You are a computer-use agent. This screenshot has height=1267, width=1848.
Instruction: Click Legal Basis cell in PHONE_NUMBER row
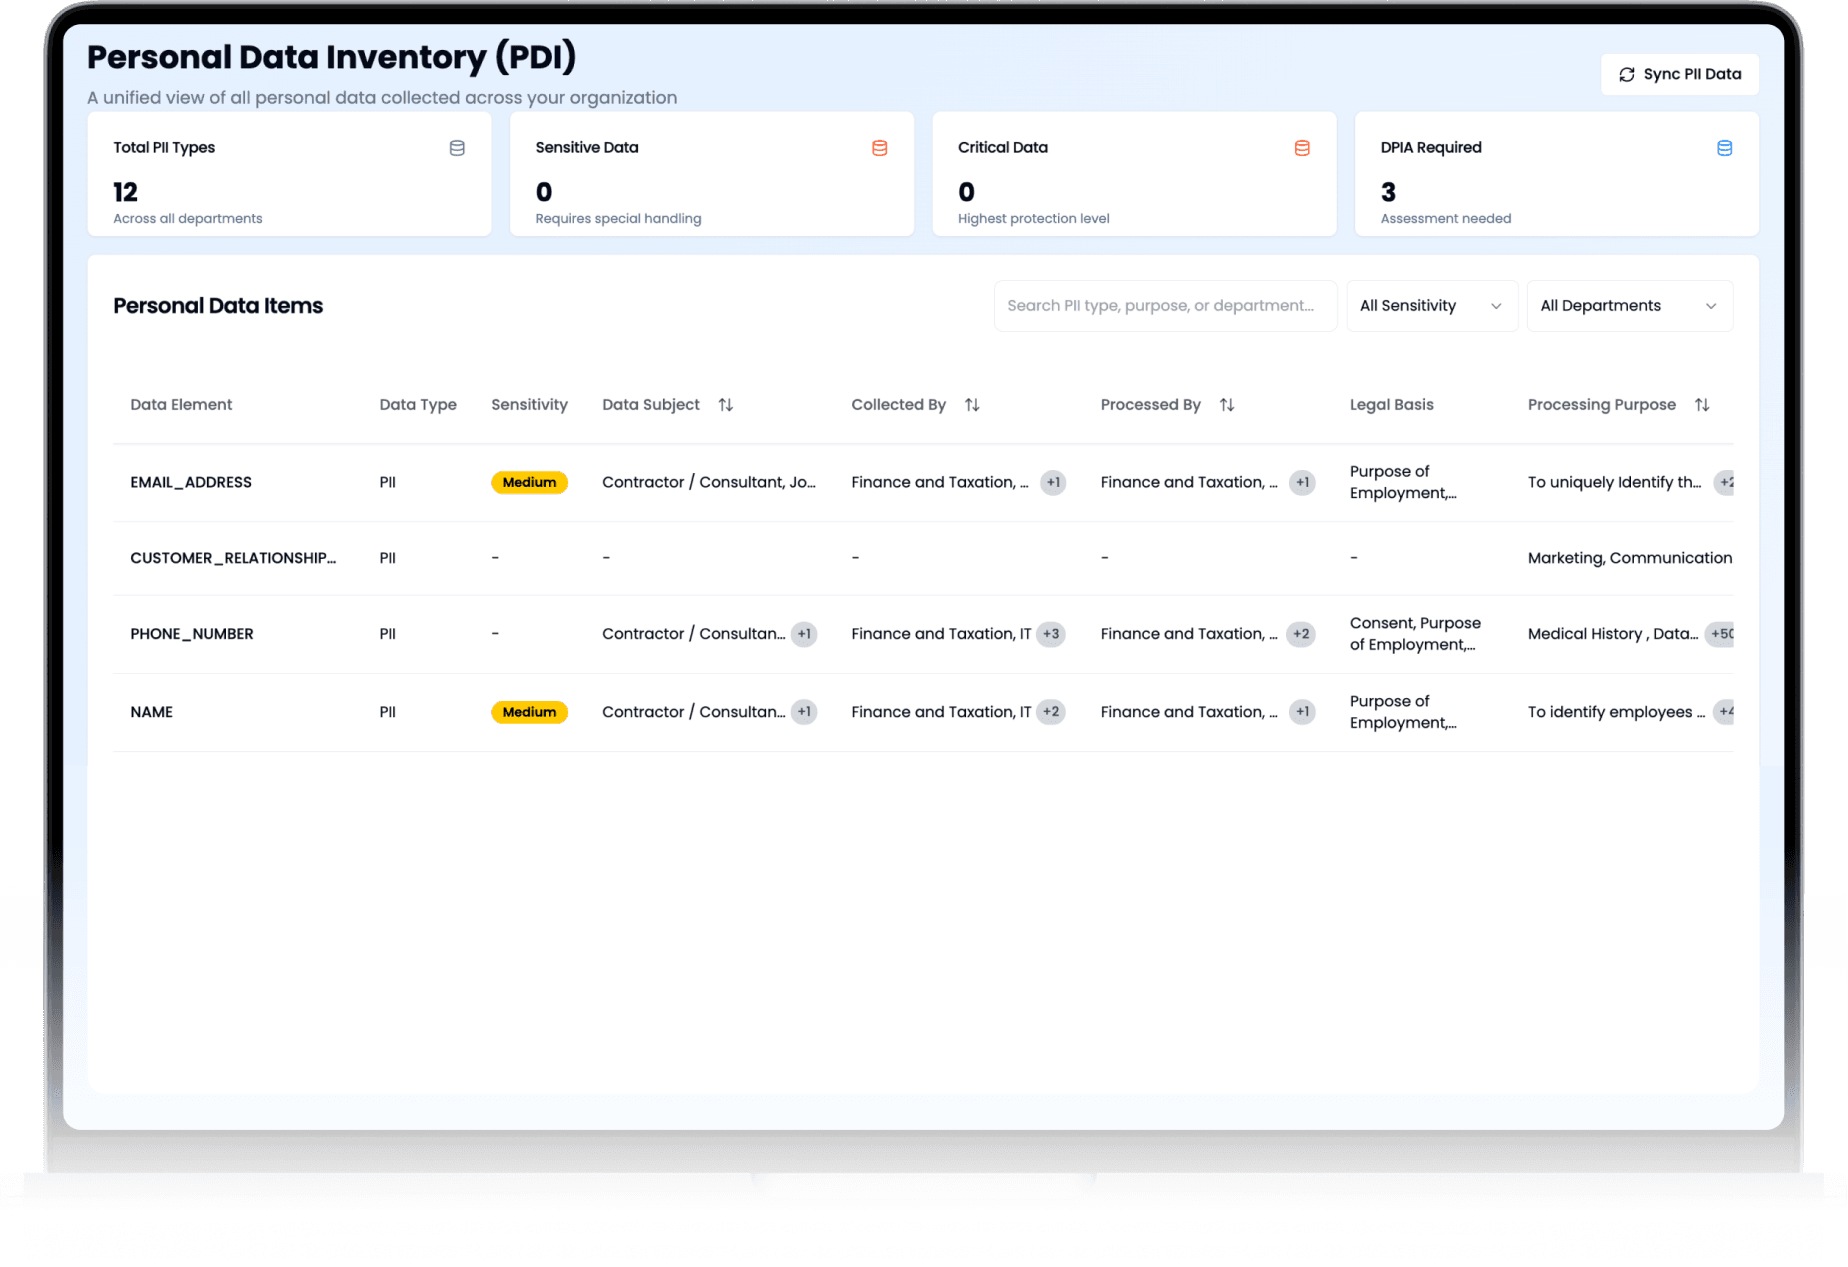[x=1415, y=634]
